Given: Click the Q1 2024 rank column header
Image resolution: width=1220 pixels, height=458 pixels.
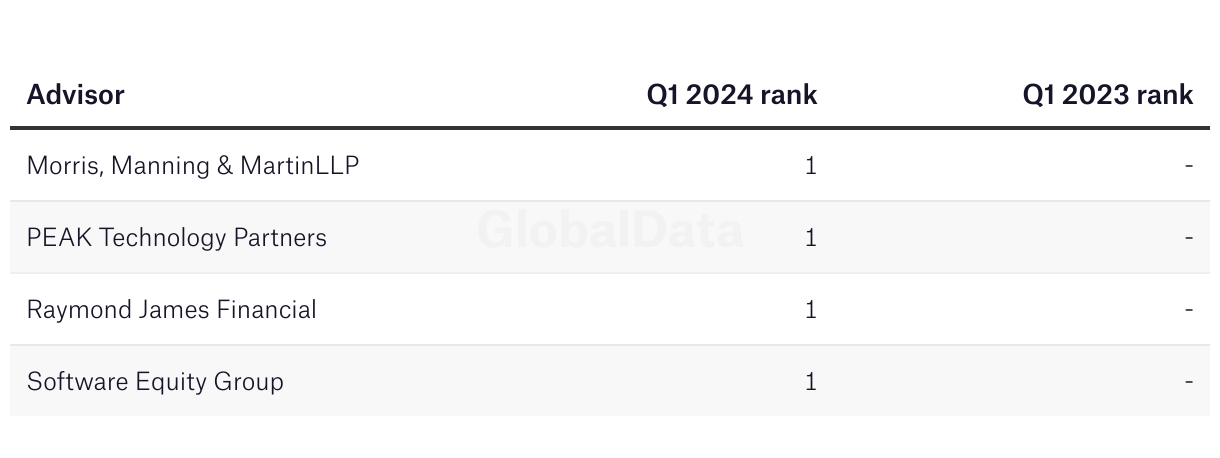Looking at the screenshot, I should [x=732, y=95].
